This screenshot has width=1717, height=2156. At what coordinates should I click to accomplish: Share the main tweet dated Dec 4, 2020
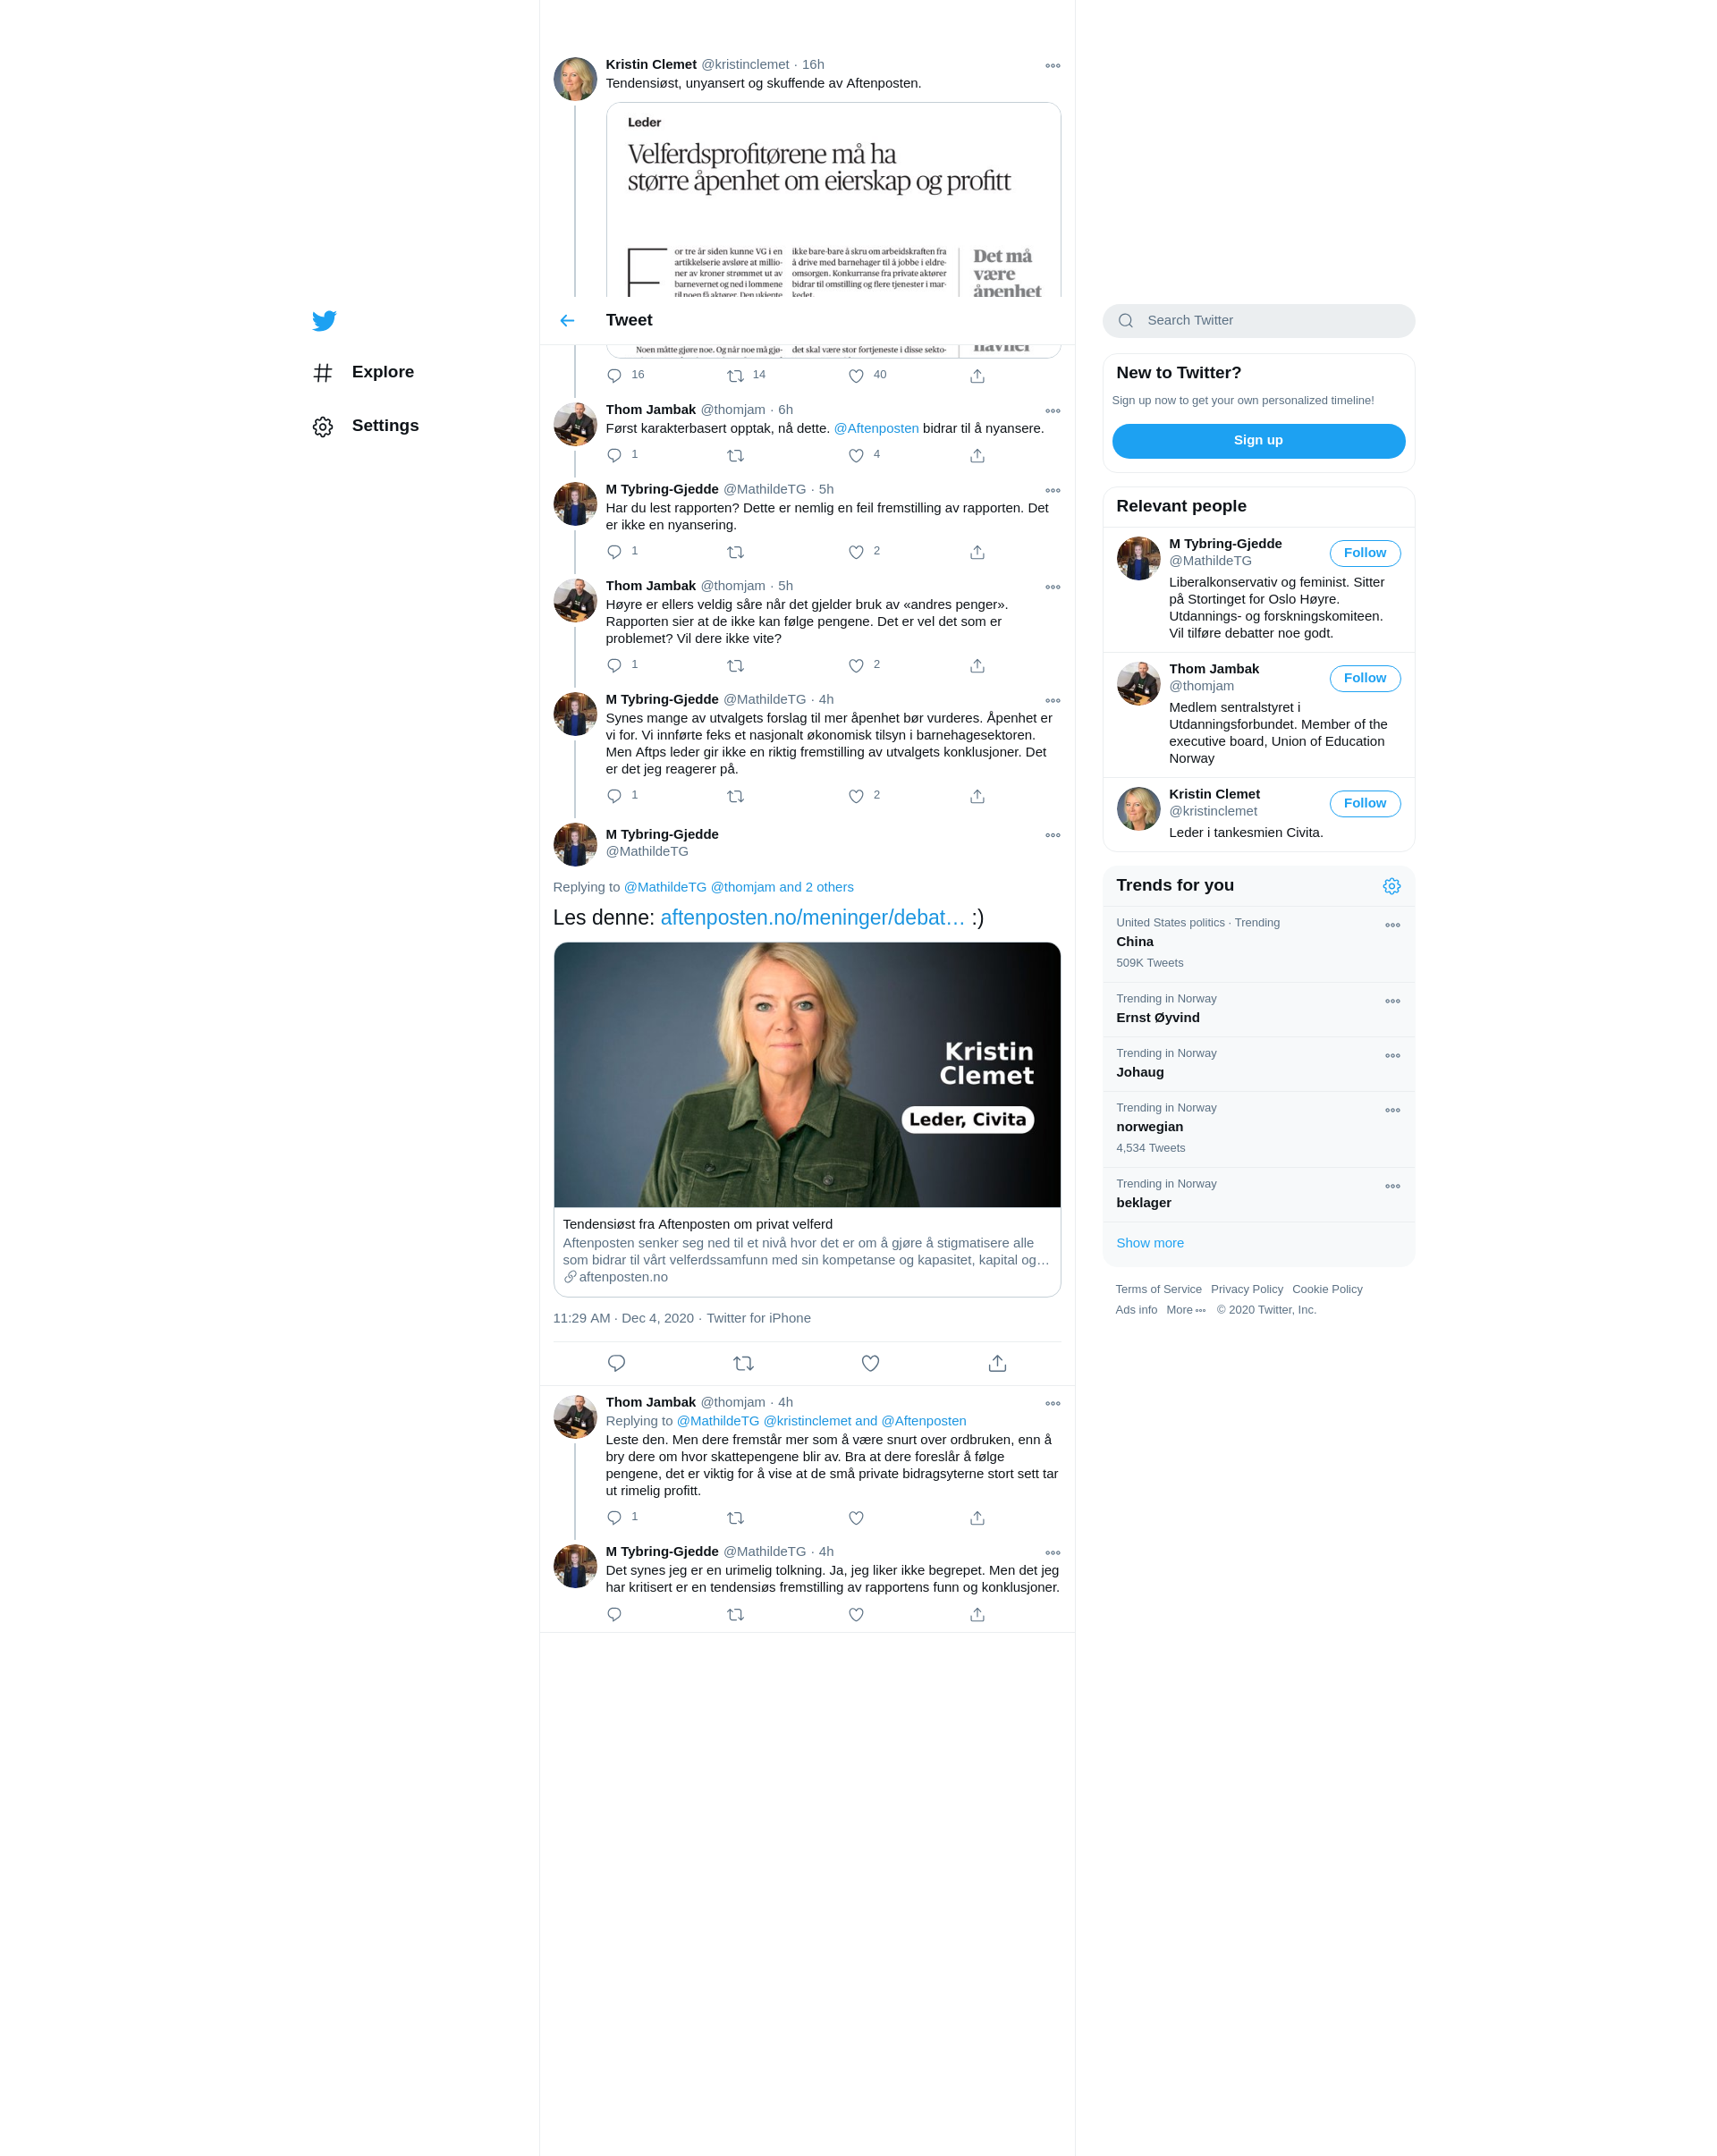tap(997, 1363)
